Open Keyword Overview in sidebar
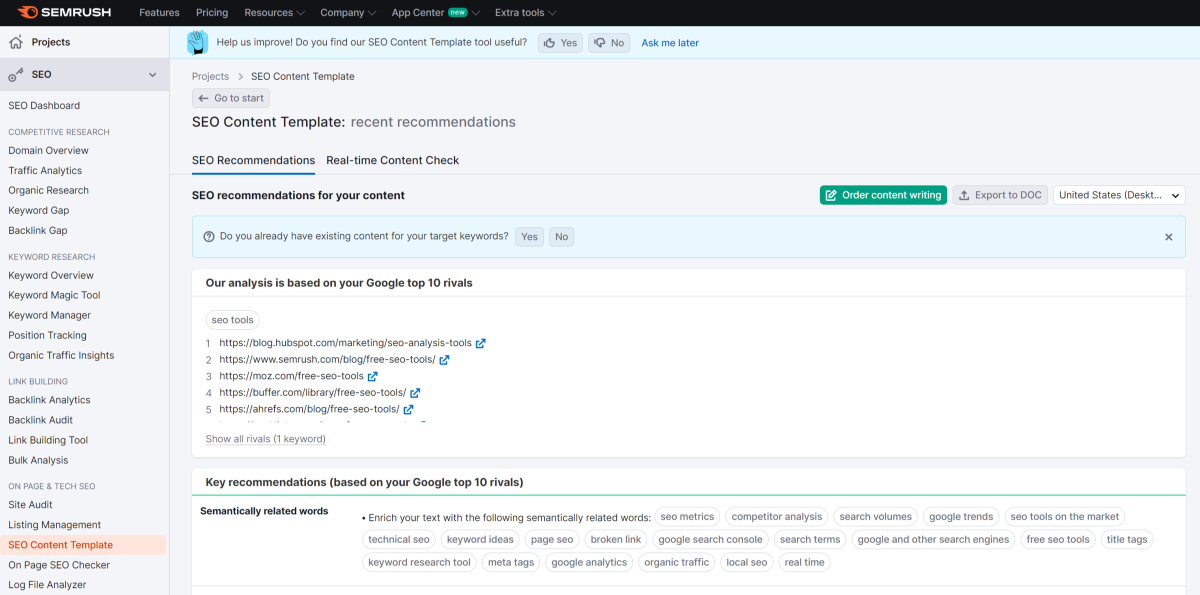 click(x=51, y=275)
